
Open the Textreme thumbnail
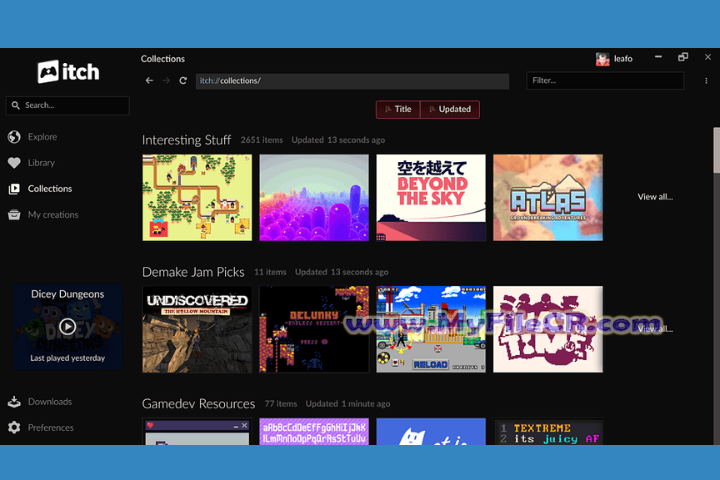tap(548, 431)
